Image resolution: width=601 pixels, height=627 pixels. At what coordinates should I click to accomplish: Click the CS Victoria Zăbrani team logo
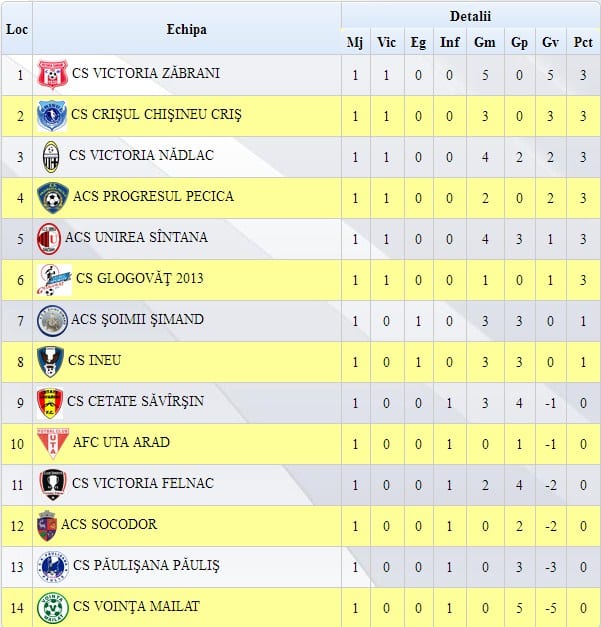click(51, 75)
